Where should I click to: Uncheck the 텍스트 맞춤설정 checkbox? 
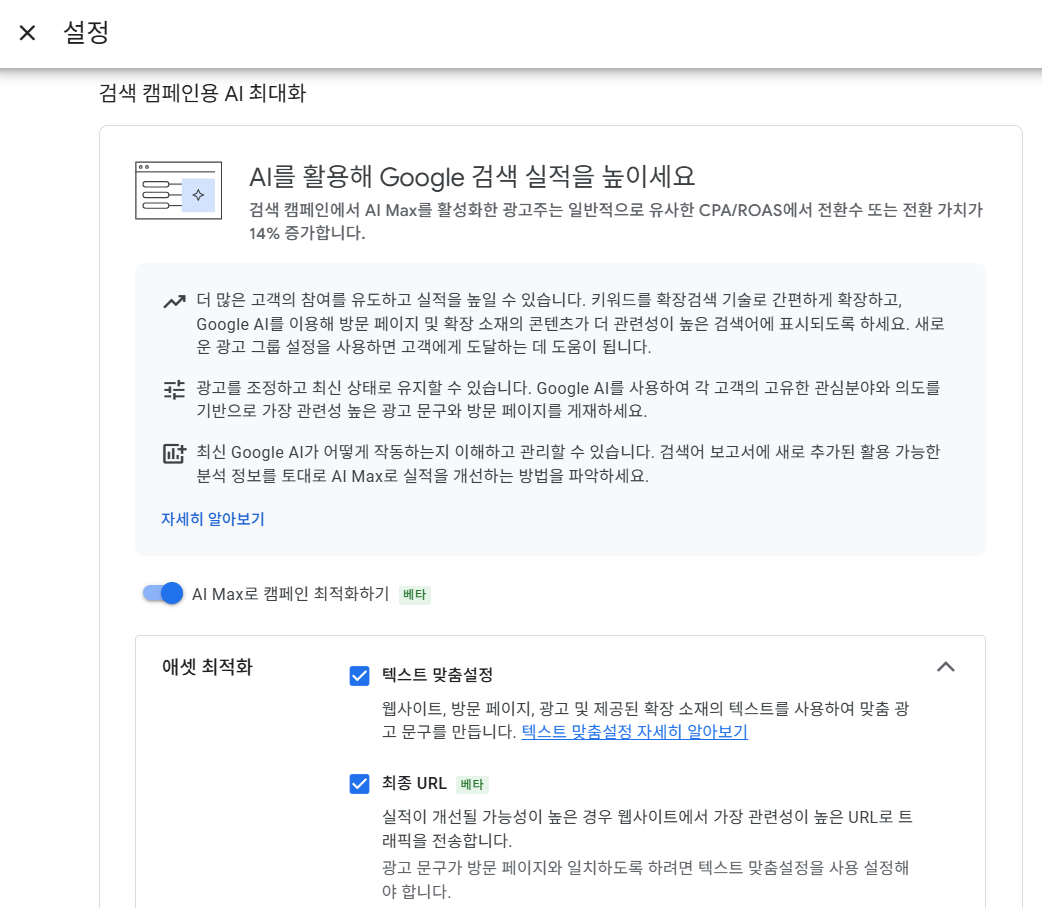[360, 676]
